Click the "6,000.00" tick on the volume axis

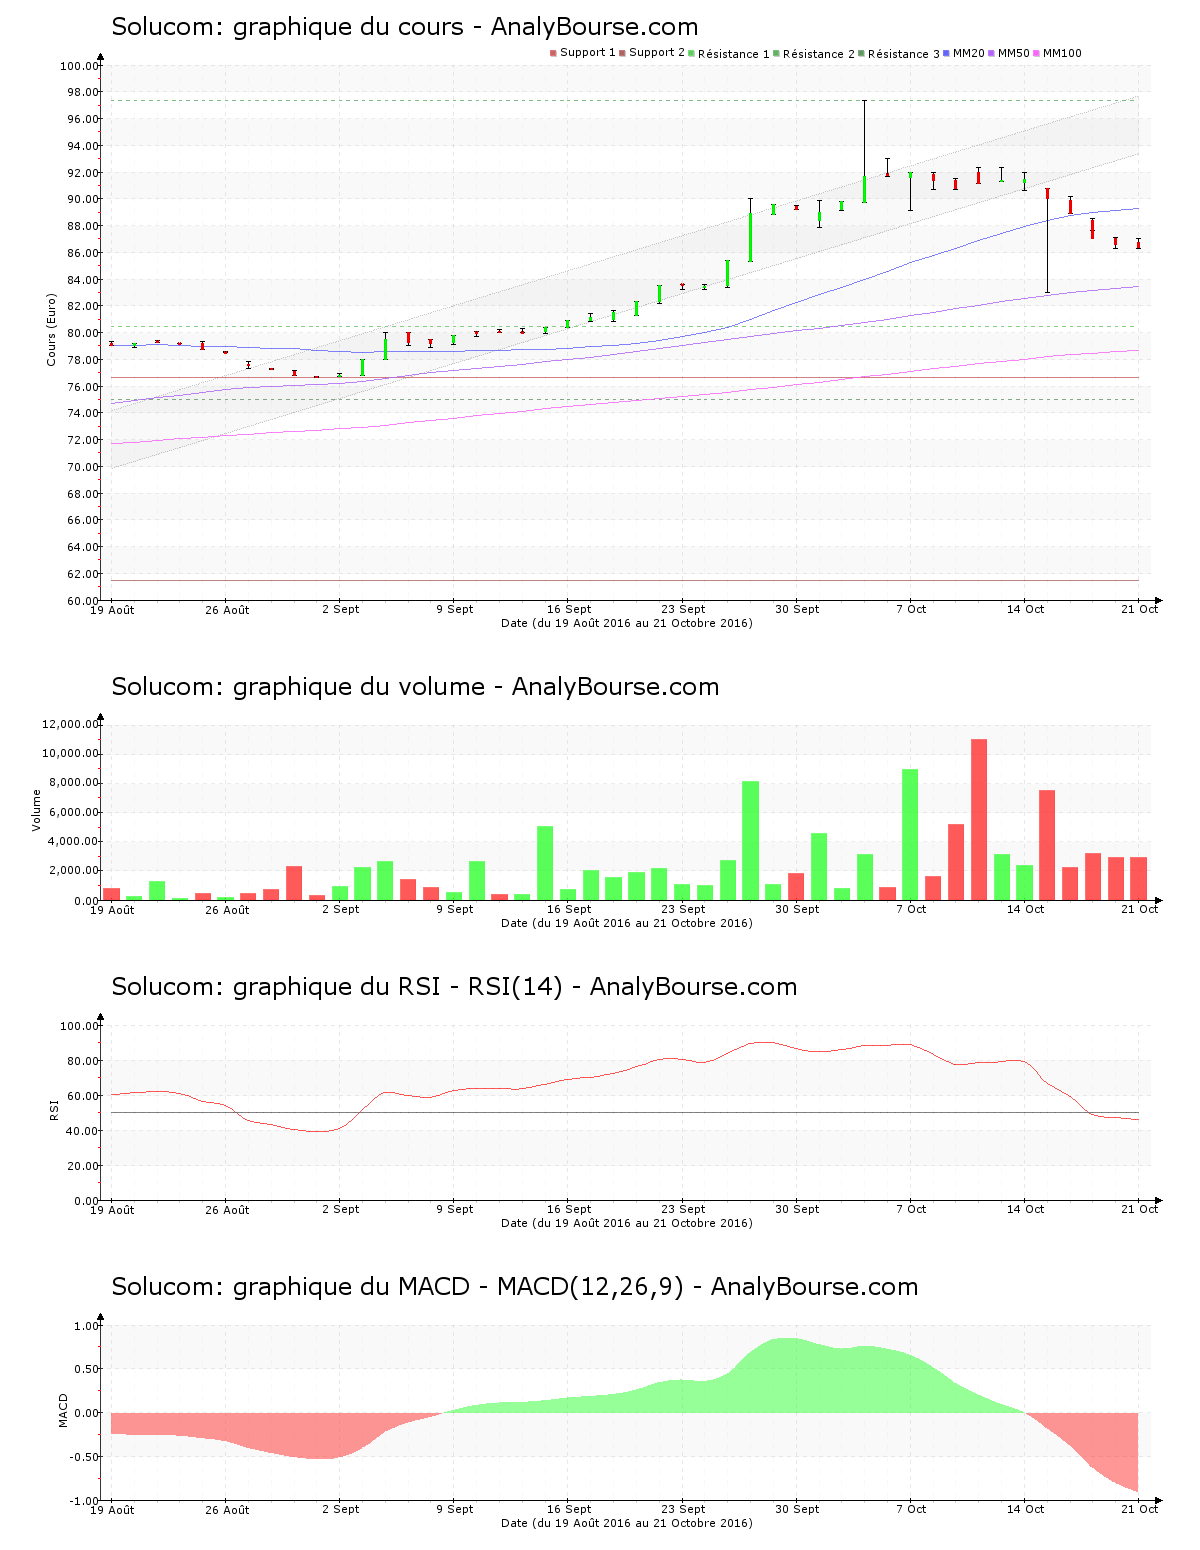point(74,813)
